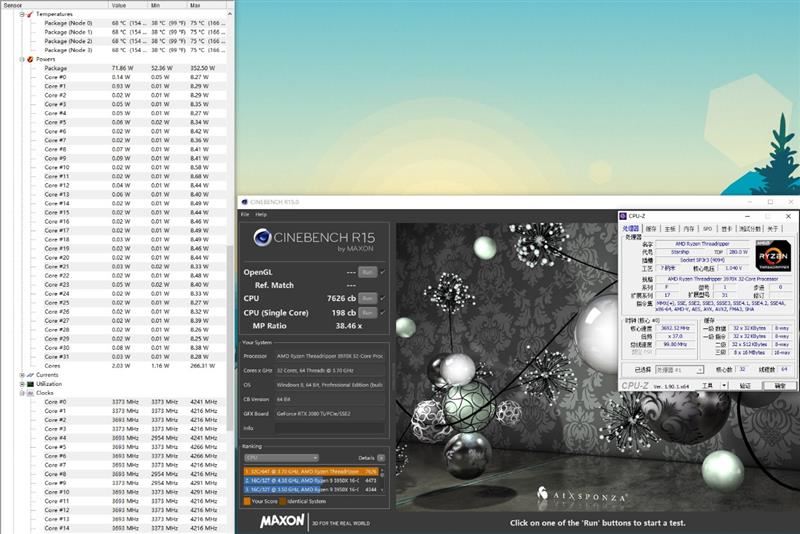Toggle the CPU (Single Core) test checkbox
The width and height of the screenshot is (800, 534).
pos(383,313)
